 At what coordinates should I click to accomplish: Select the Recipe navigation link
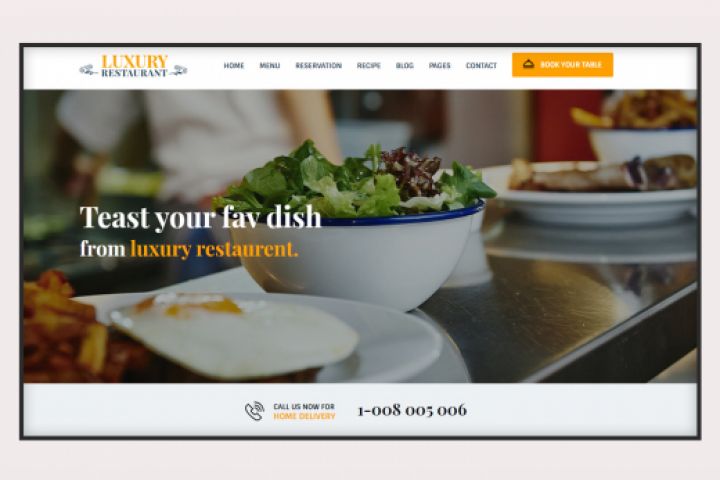point(369,66)
